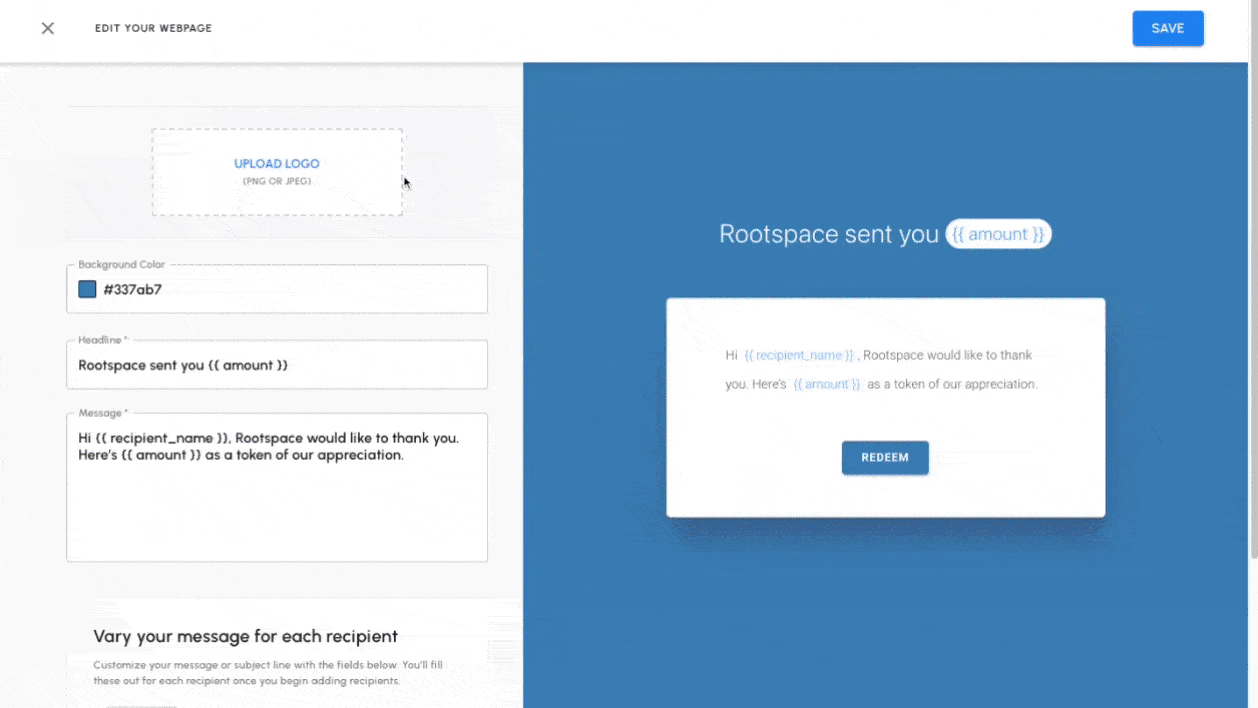Click into the Headline input field

[277, 365]
